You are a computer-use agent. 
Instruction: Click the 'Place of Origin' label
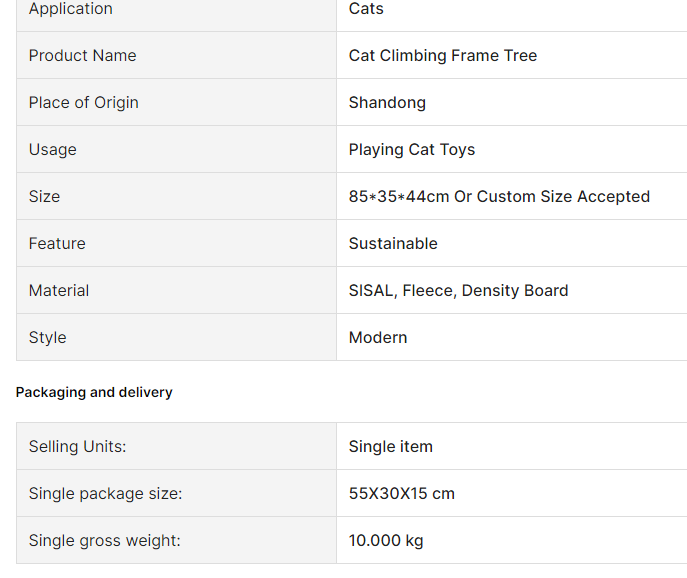pos(84,103)
